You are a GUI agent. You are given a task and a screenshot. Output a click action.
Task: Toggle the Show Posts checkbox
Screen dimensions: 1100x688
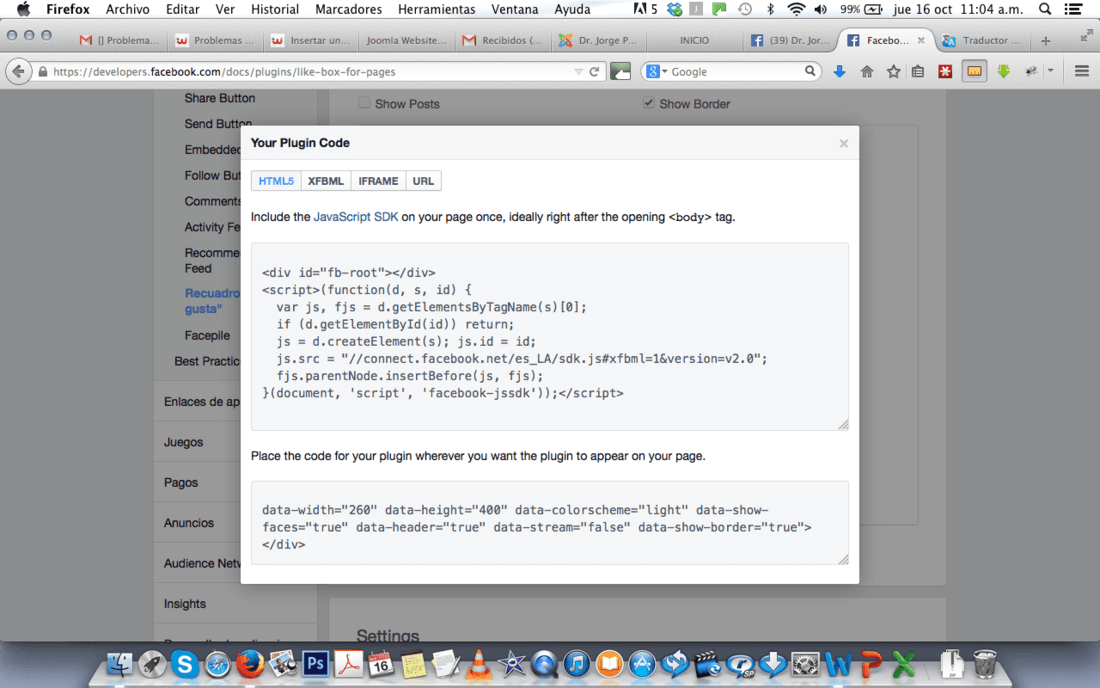point(364,103)
